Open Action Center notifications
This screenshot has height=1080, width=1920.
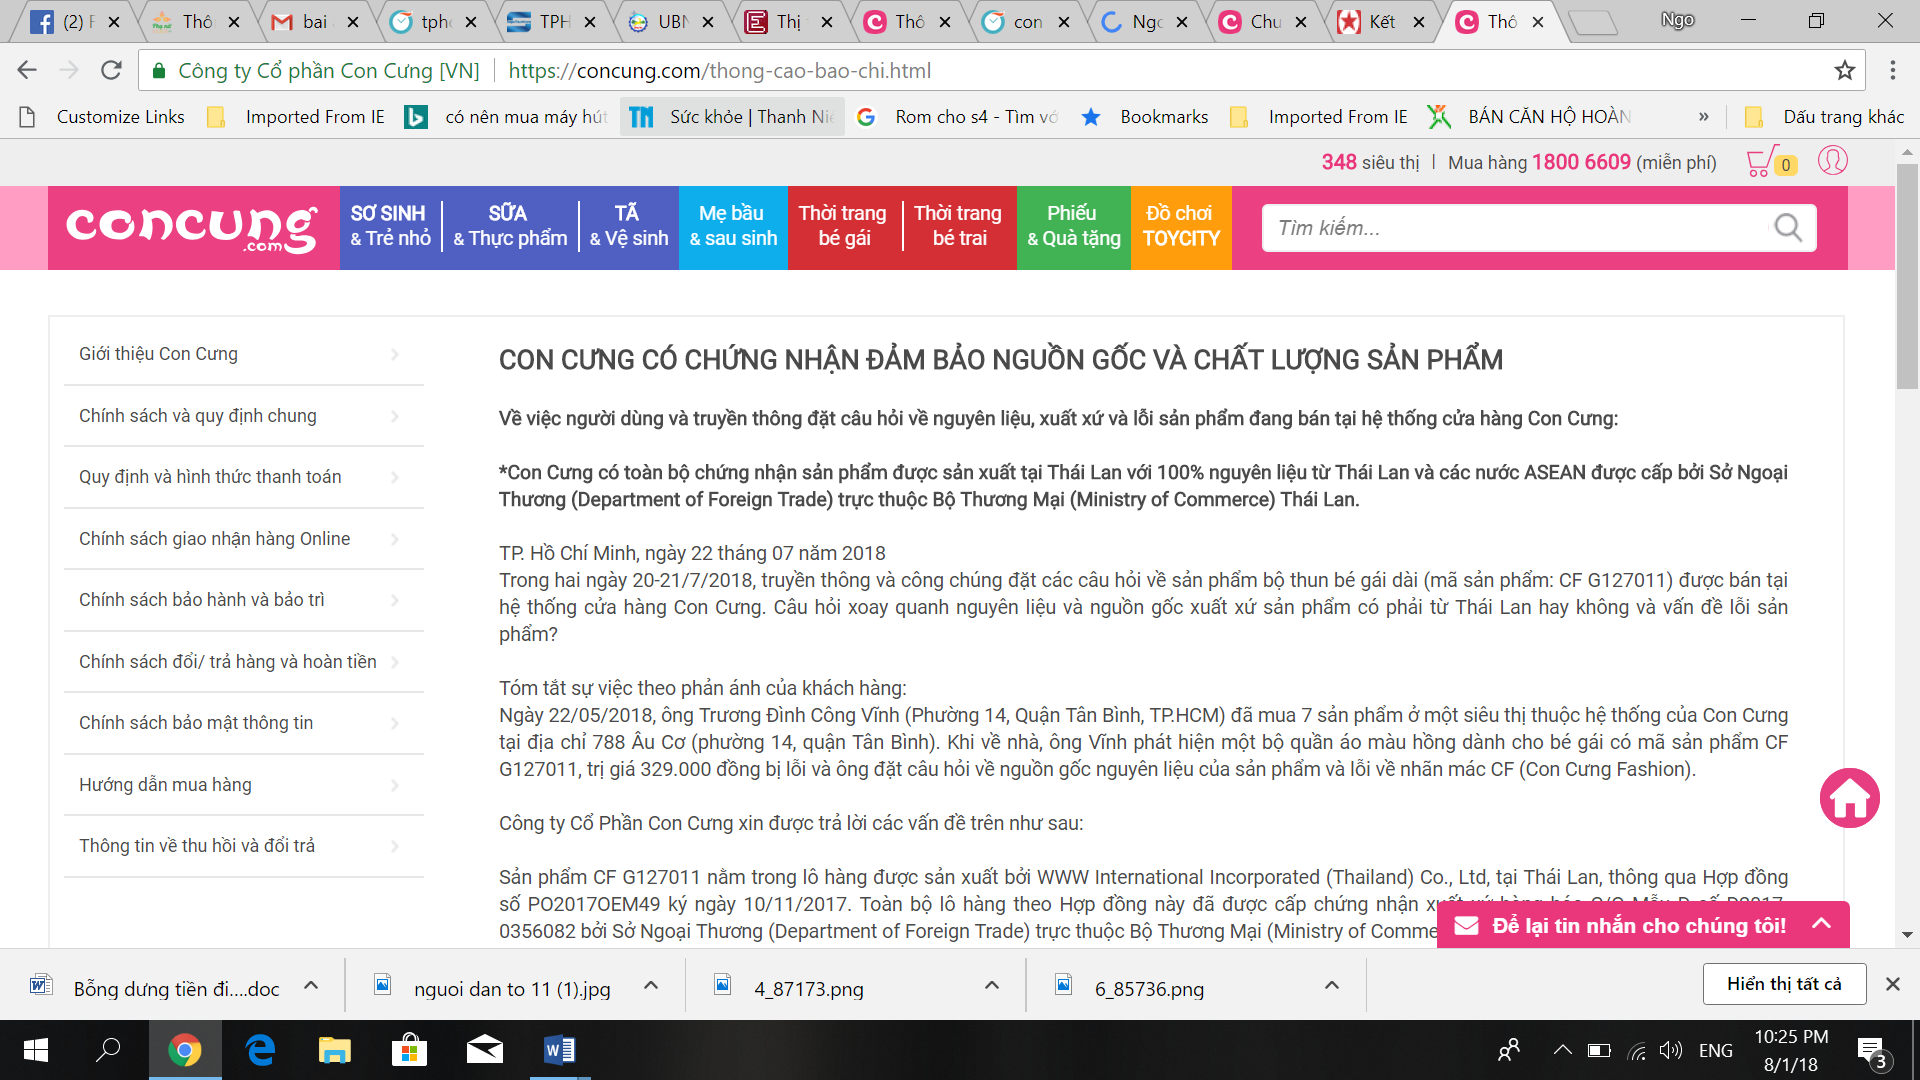click(1872, 1051)
